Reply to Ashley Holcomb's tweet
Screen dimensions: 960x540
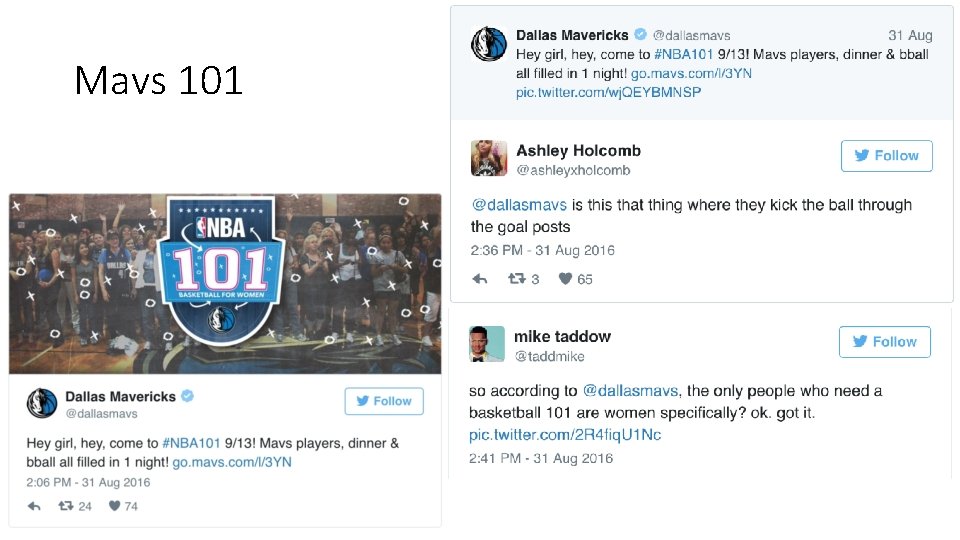point(480,279)
